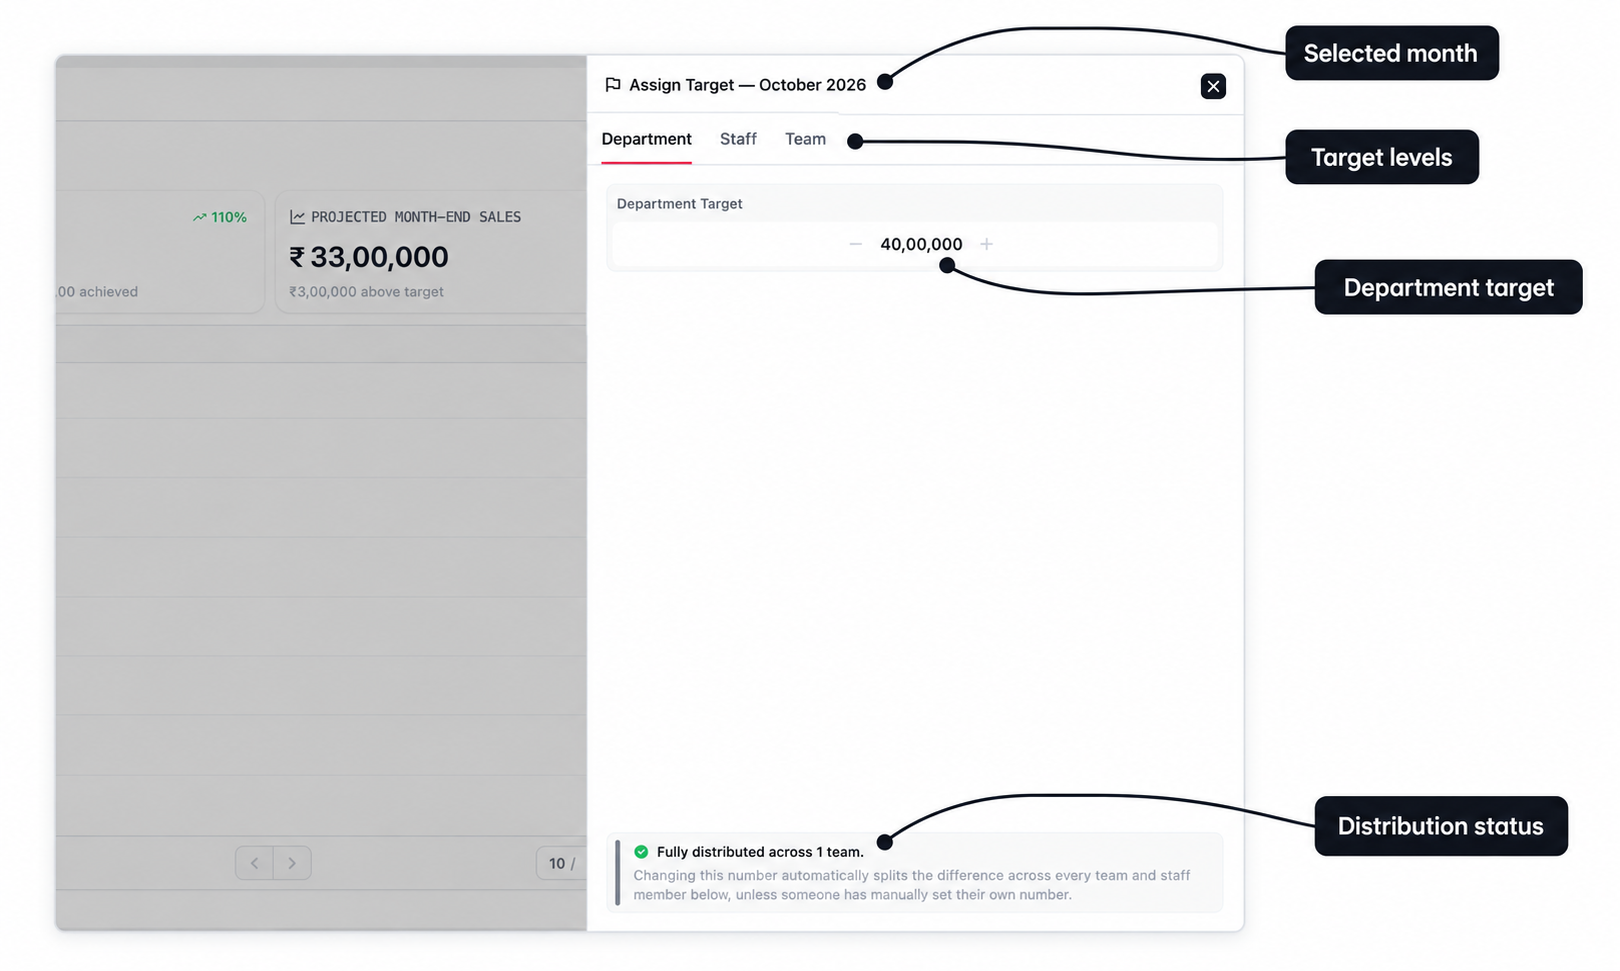Viewport: 1620px width, 971px height.
Task: Decrease department target with minus button
Action: point(855,244)
